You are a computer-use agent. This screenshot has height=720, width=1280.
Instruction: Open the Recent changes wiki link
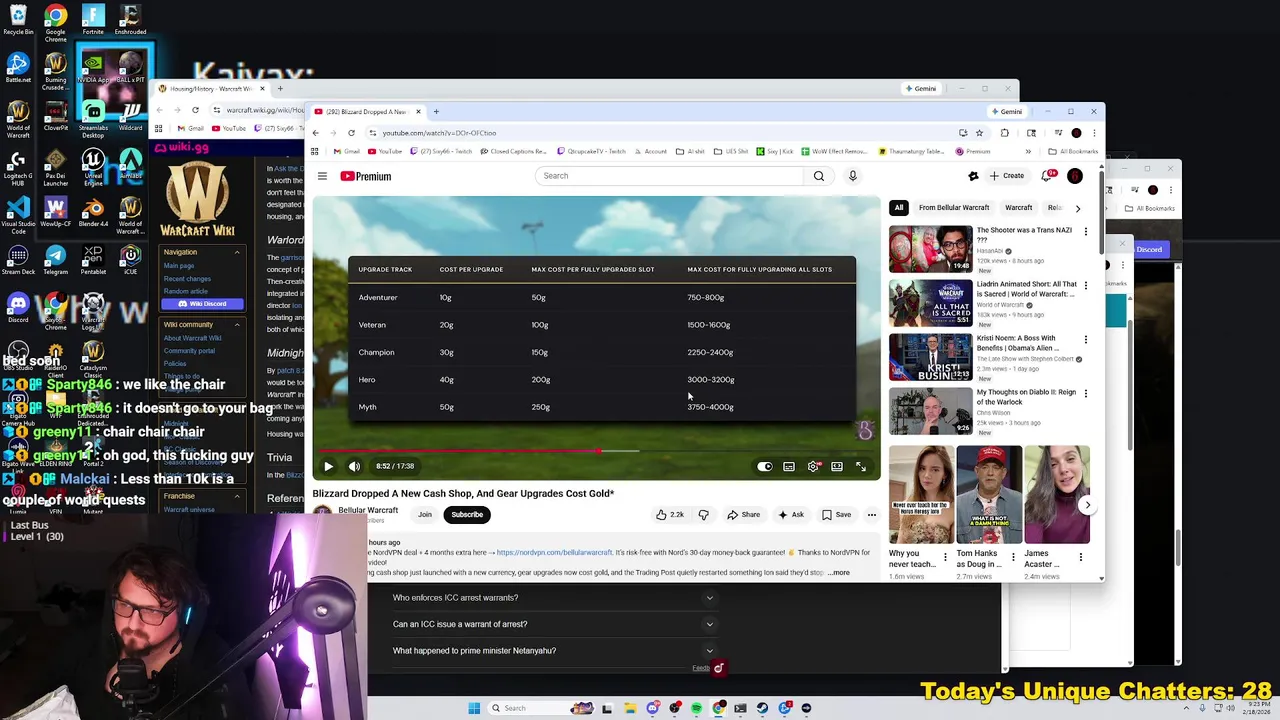187,279
